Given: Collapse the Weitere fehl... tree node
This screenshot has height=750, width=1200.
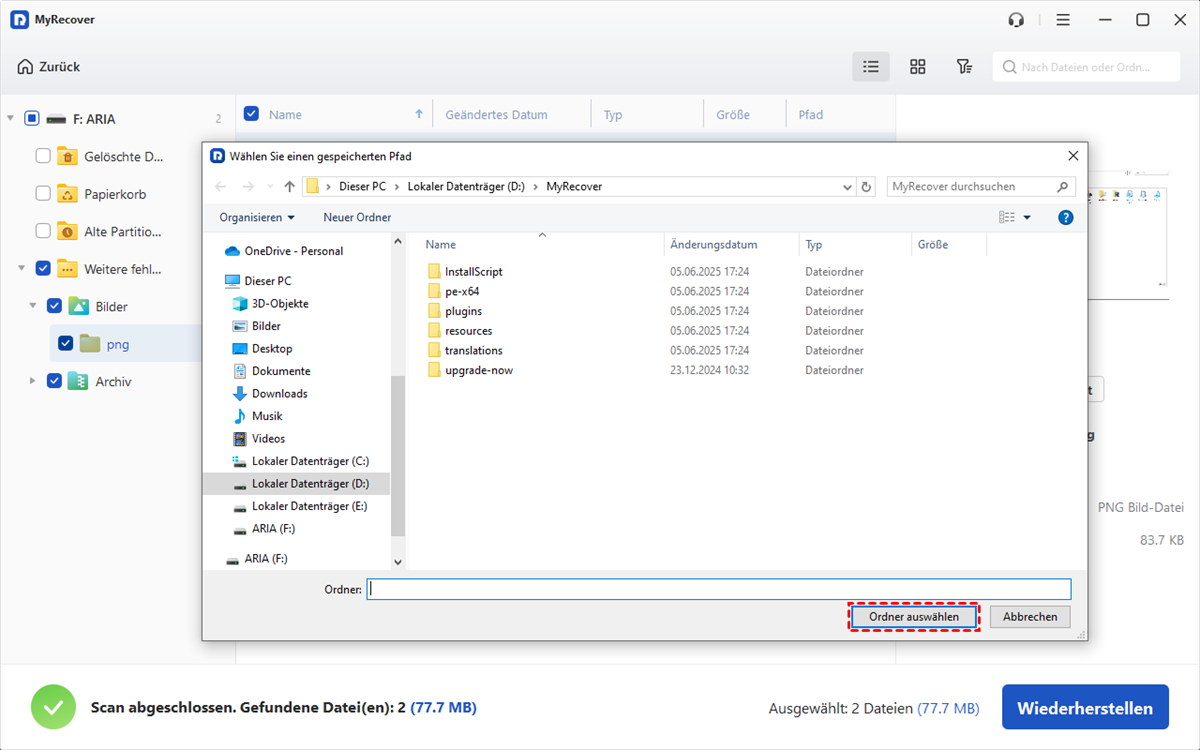Looking at the screenshot, I should (21, 268).
